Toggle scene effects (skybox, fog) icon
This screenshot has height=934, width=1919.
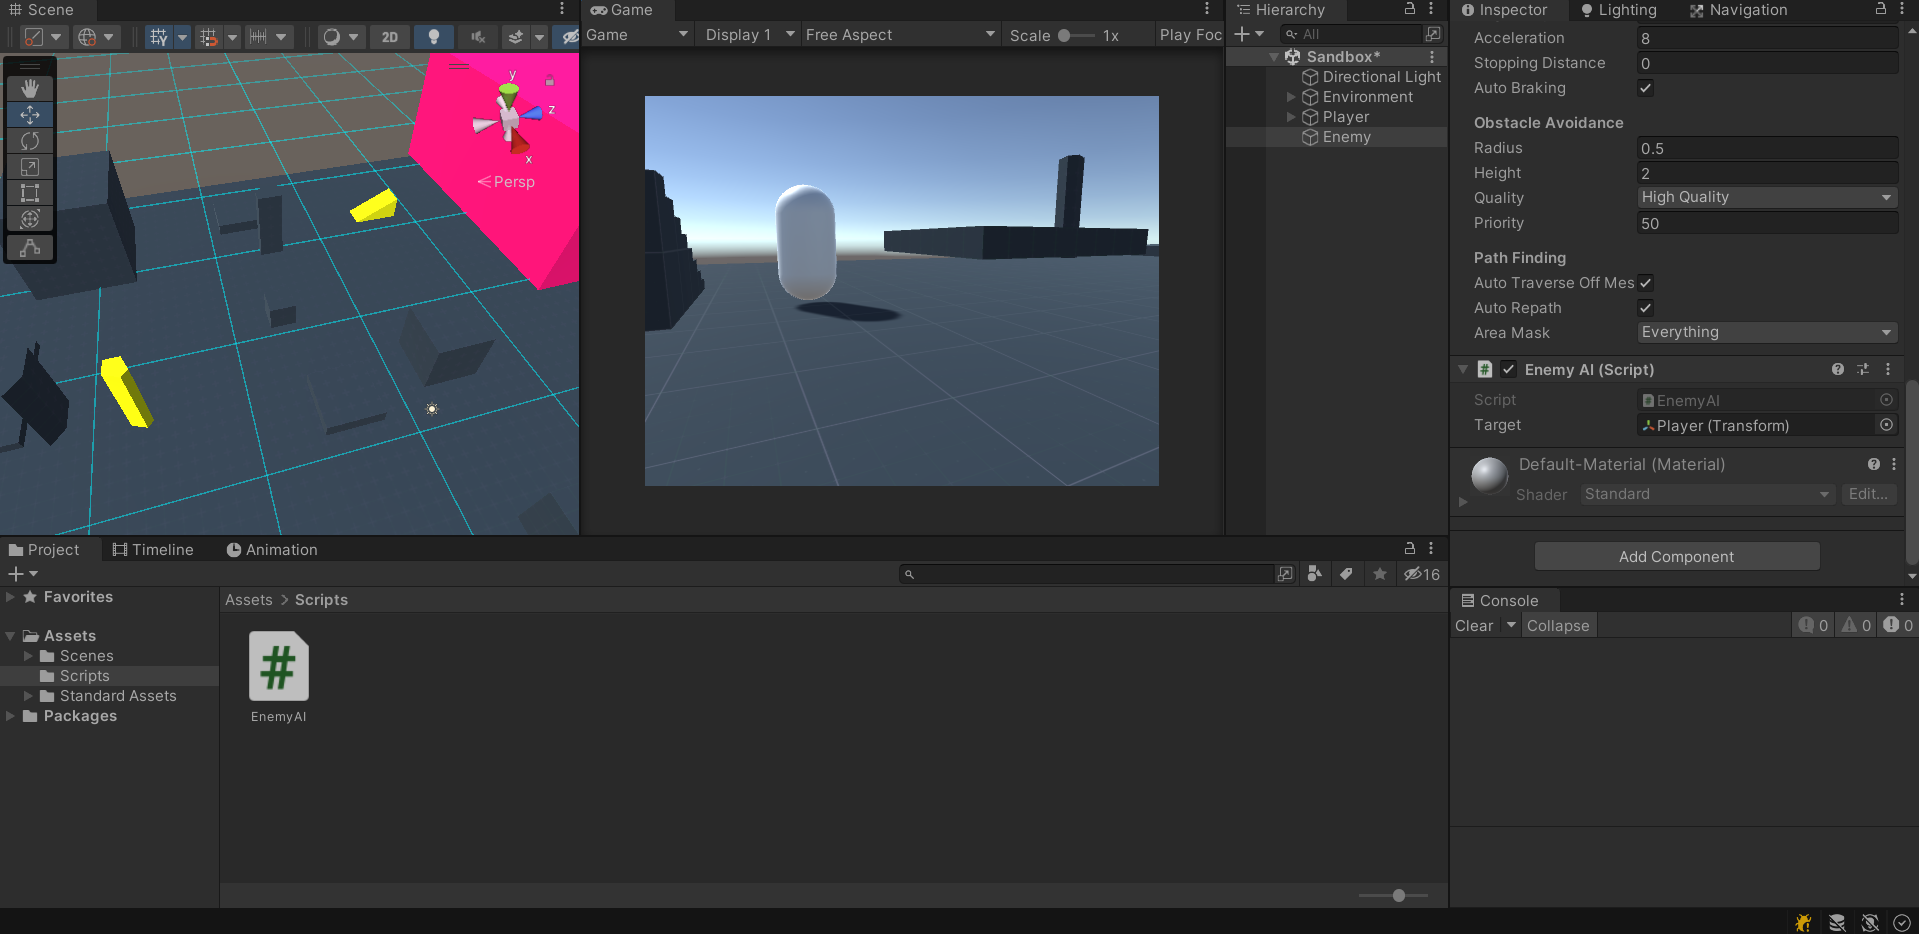(x=516, y=37)
